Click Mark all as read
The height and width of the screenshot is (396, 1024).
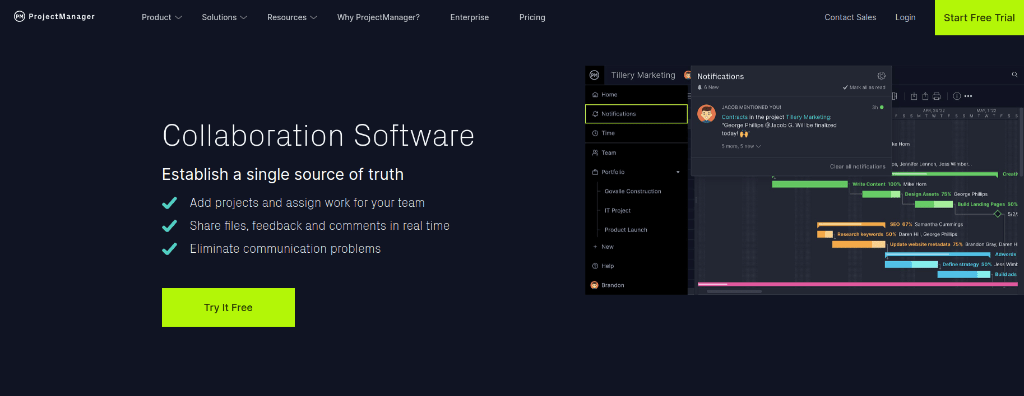(864, 87)
